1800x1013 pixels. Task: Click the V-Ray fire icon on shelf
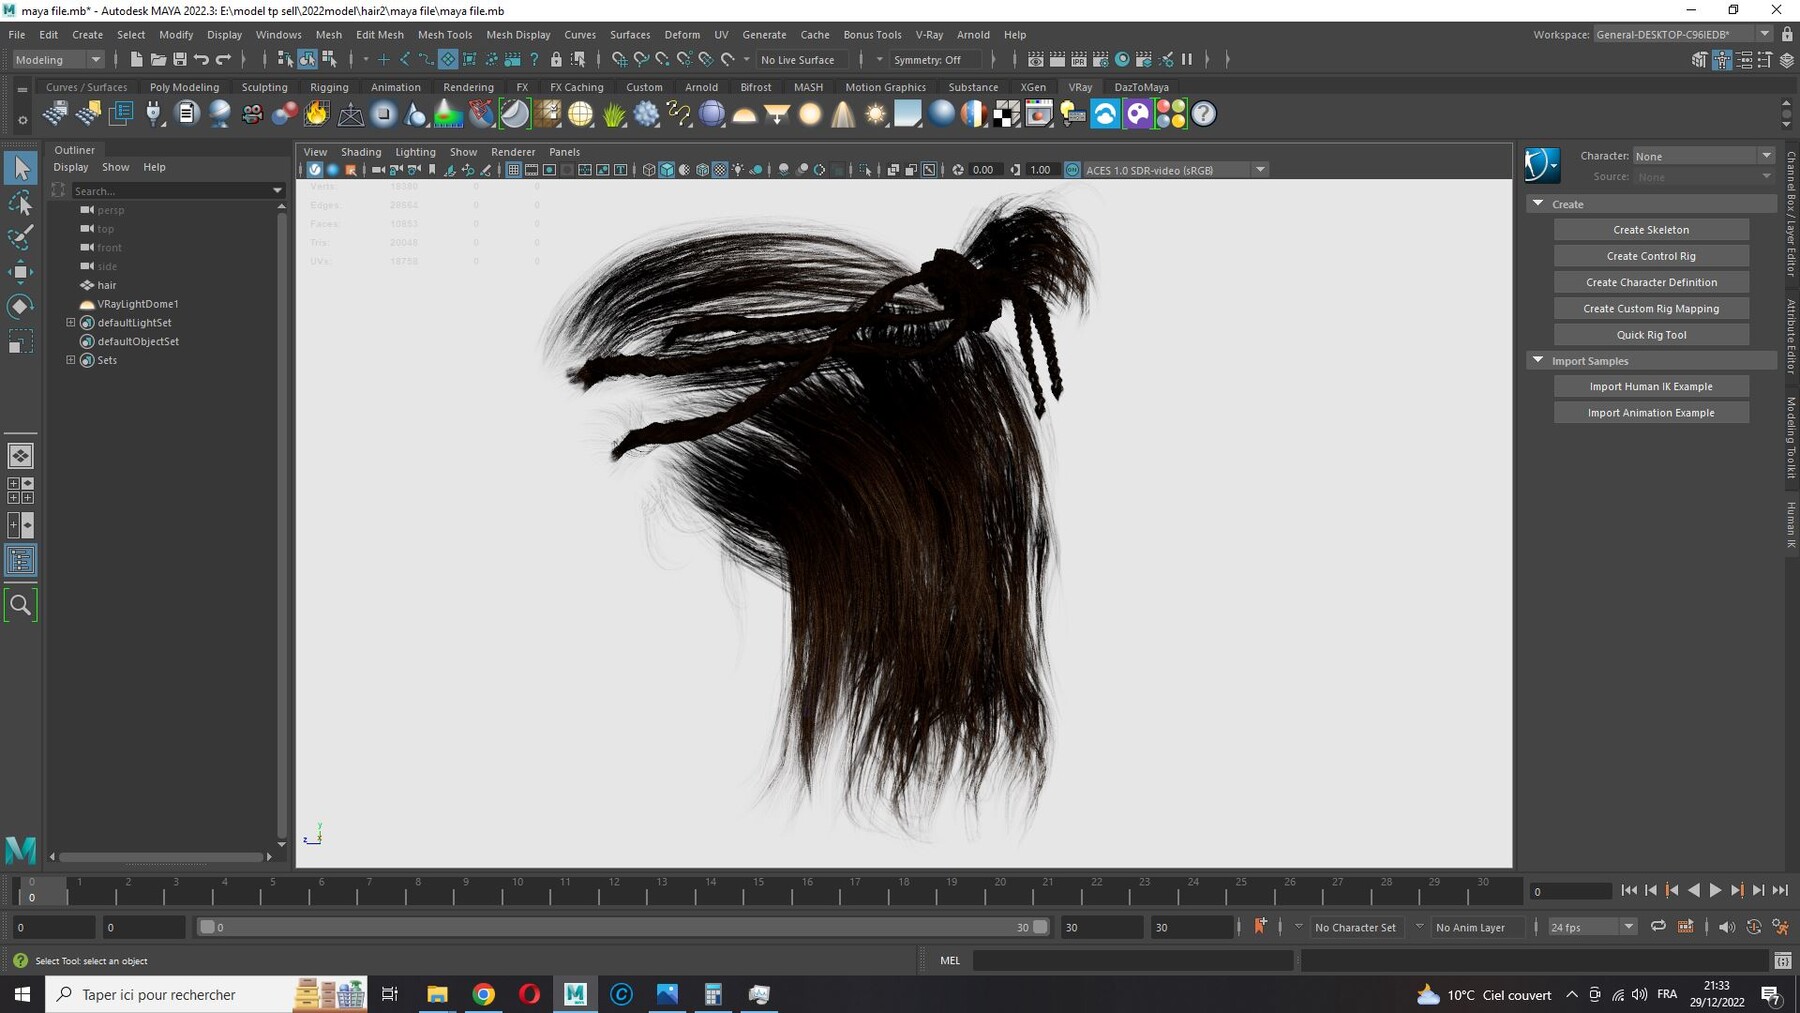coord(317,114)
